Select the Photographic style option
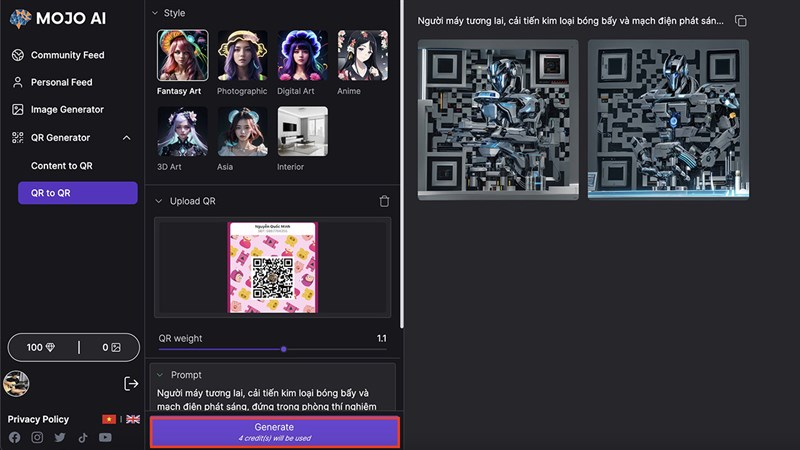The width and height of the screenshot is (800, 450). (x=242, y=62)
